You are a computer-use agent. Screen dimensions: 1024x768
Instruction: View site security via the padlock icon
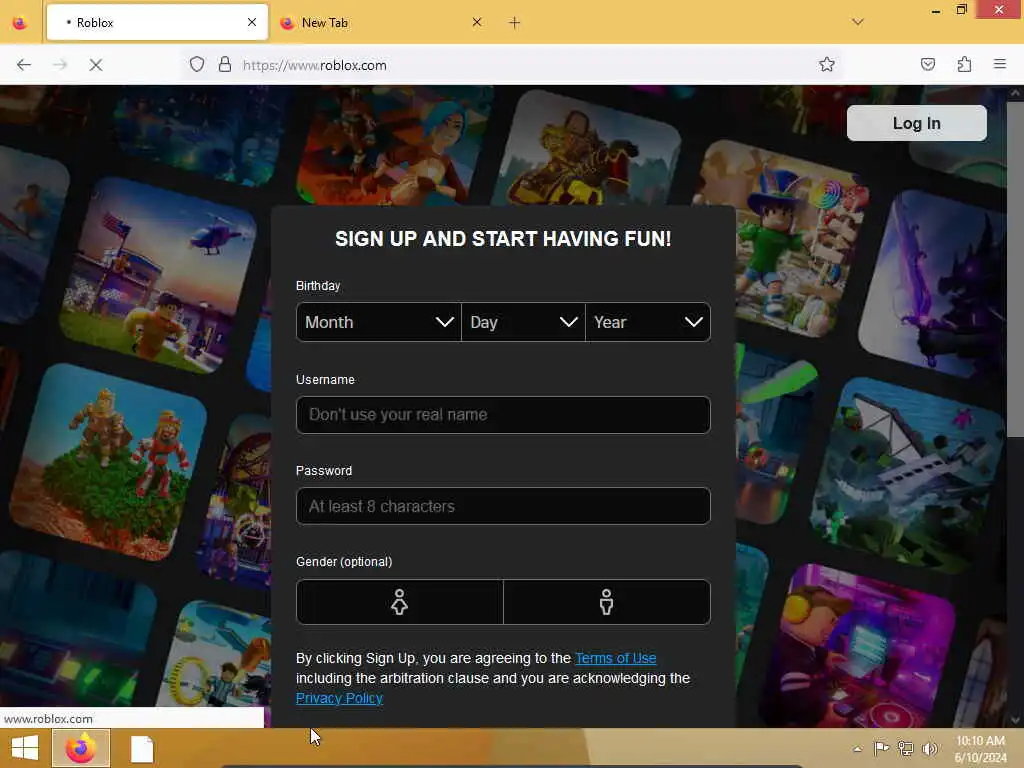(x=225, y=65)
